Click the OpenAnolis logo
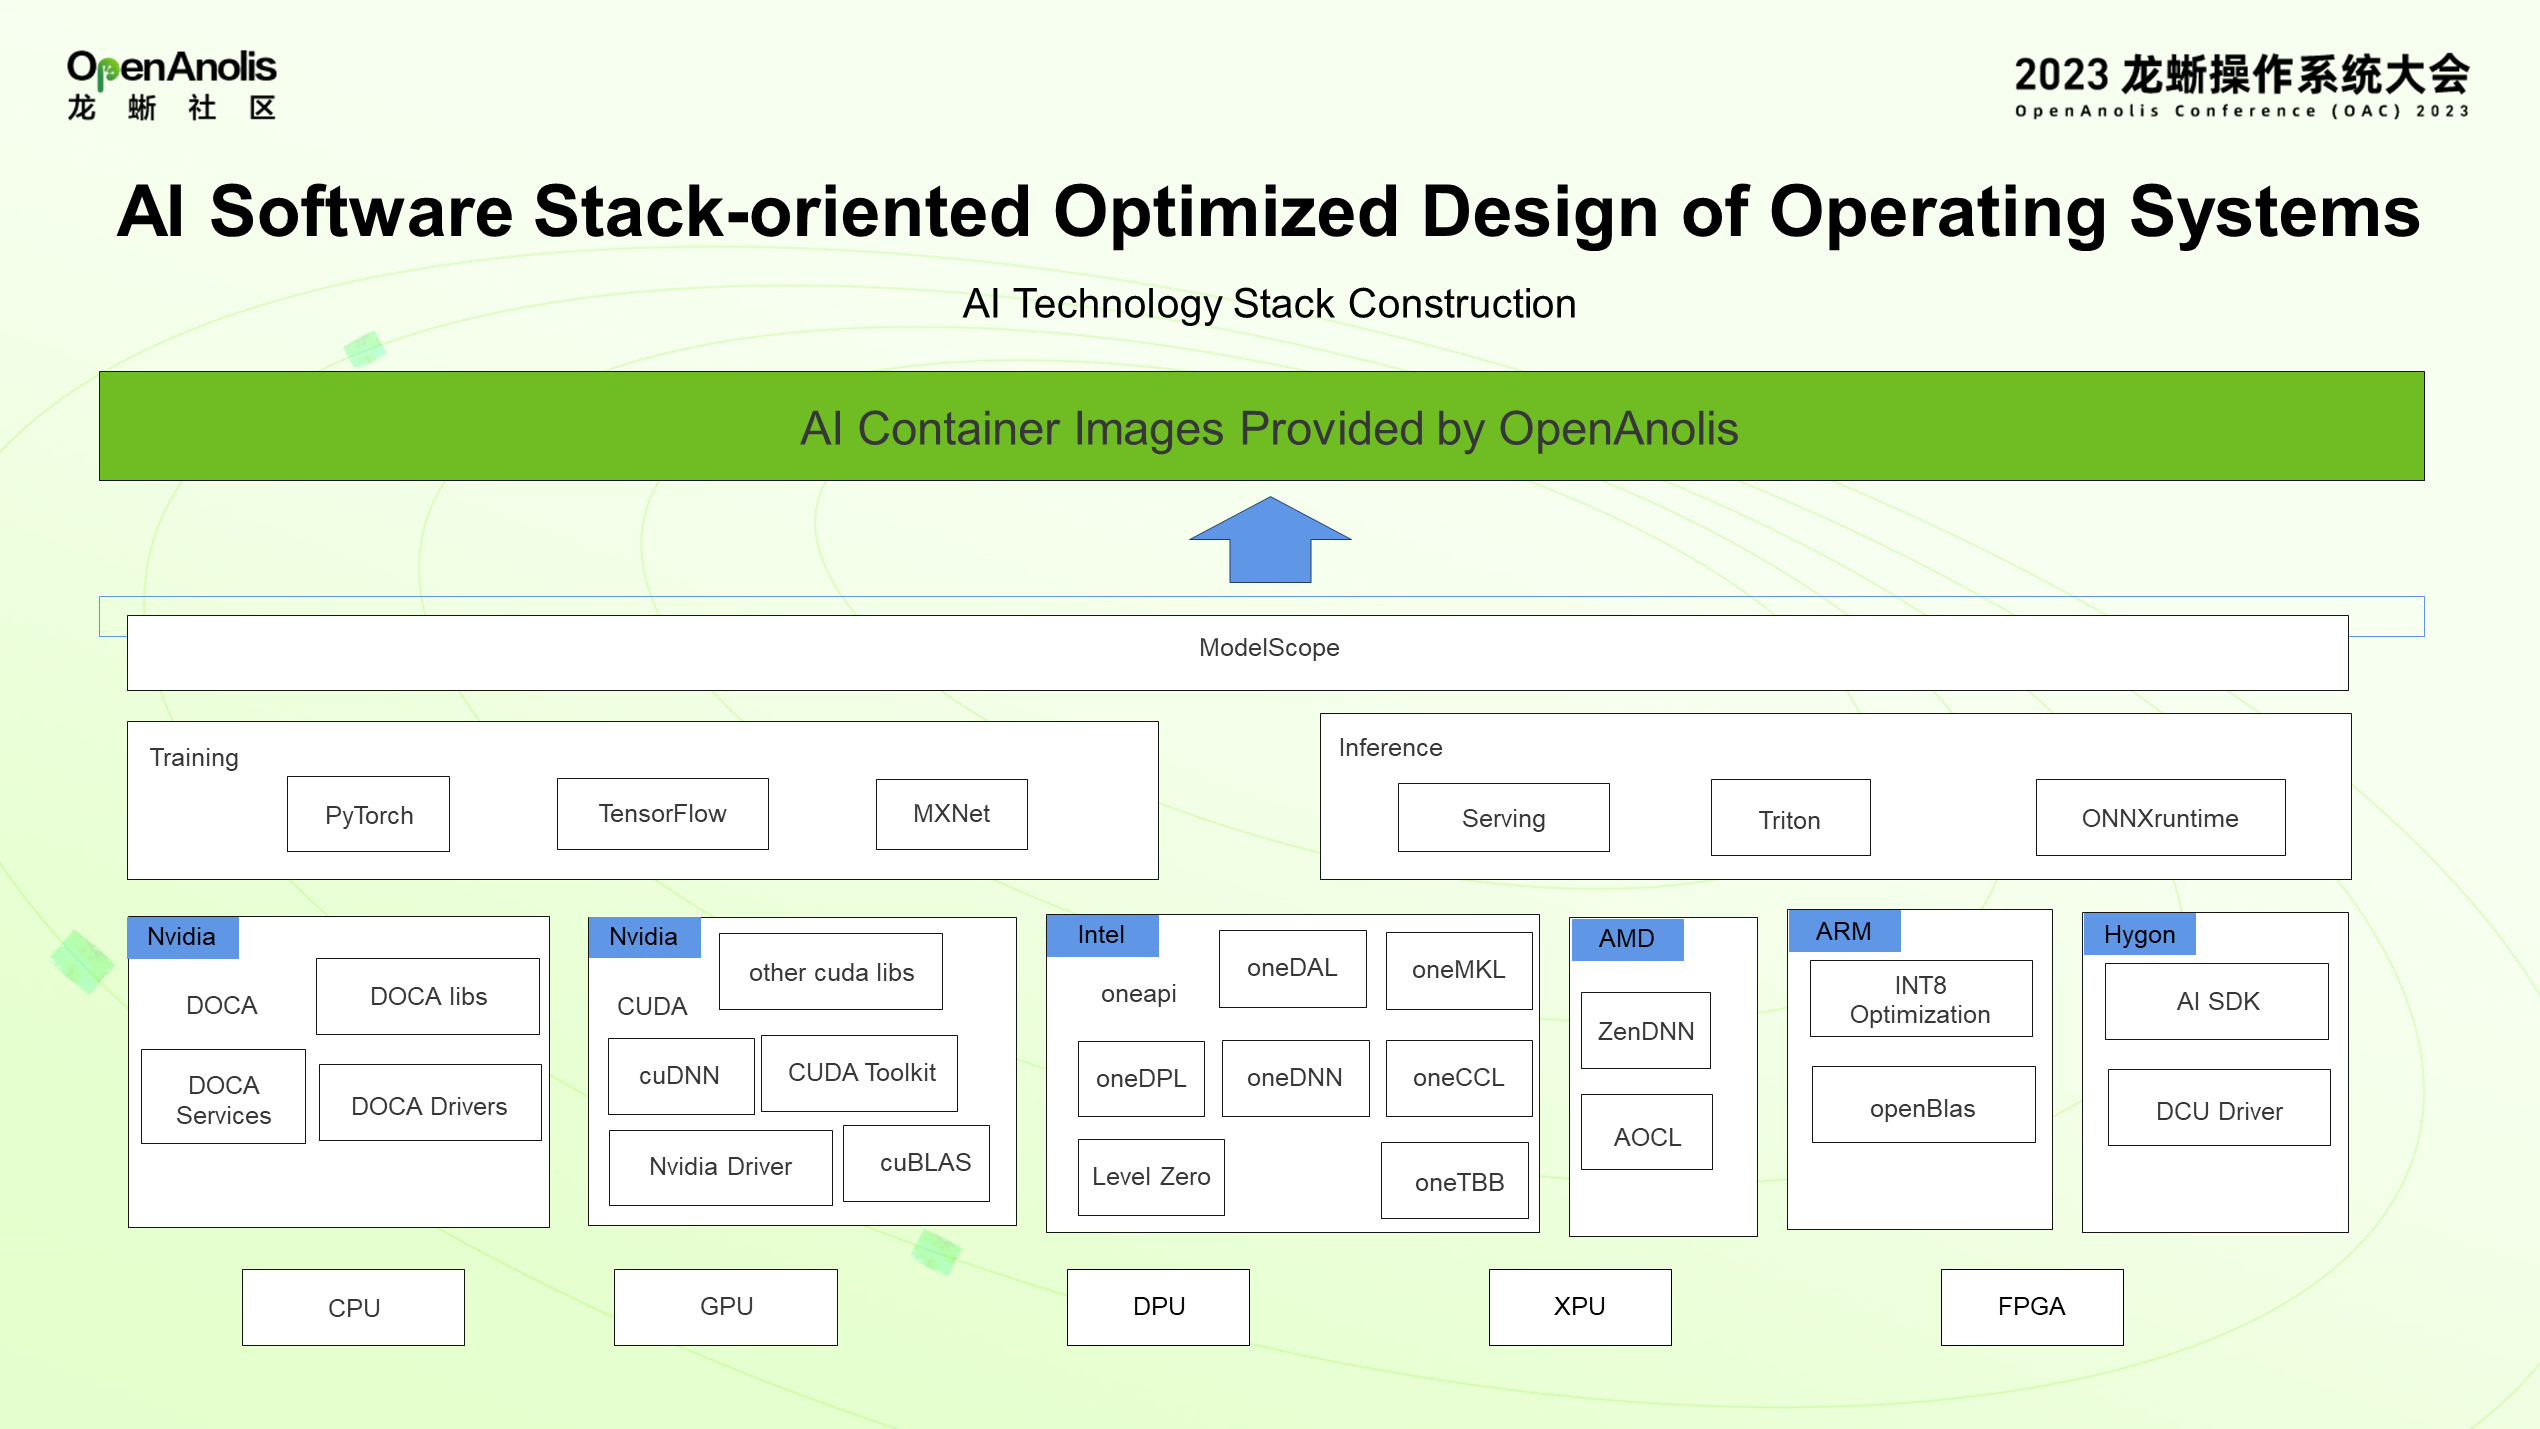The image size is (2540, 1429). tap(171, 86)
